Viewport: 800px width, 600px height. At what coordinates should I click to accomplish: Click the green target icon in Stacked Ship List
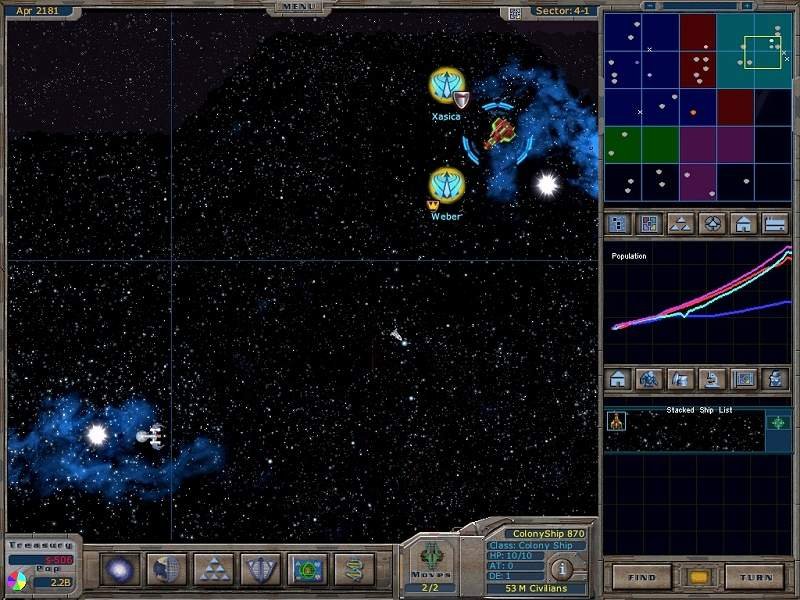coord(778,422)
